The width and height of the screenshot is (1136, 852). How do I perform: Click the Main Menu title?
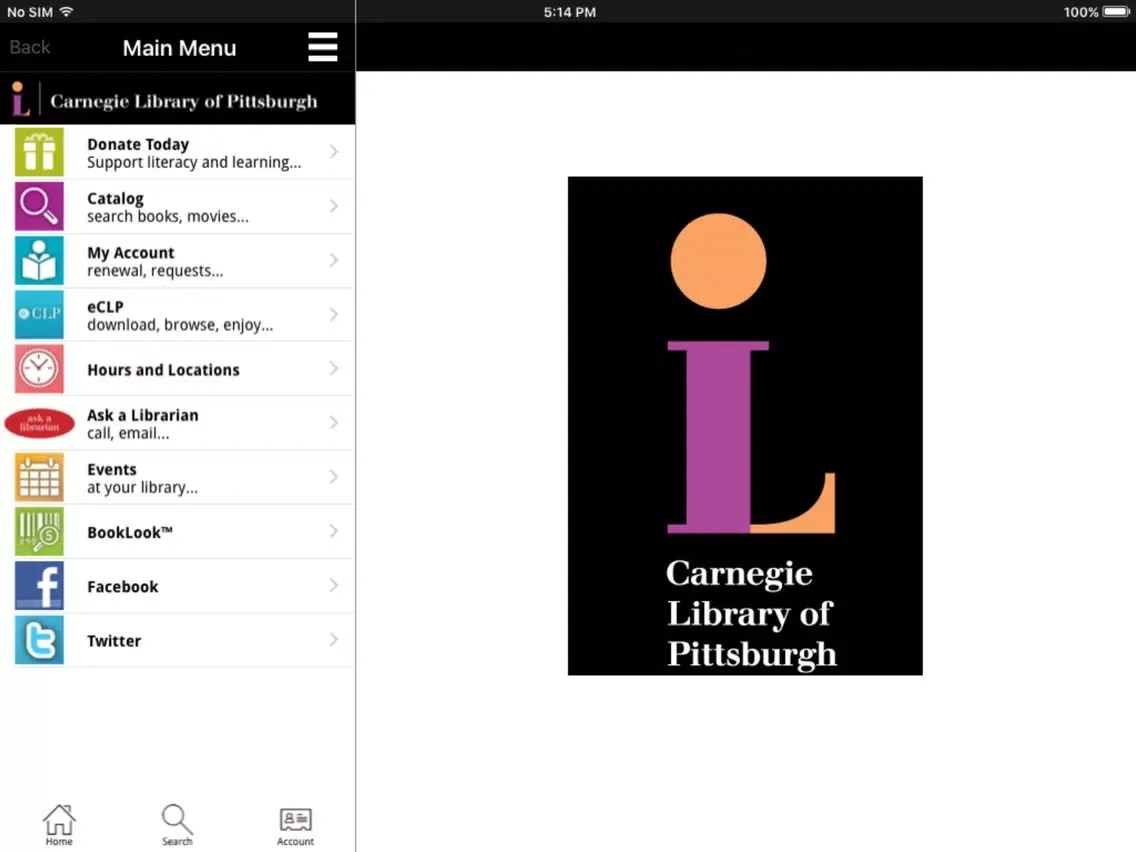click(179, 48)
